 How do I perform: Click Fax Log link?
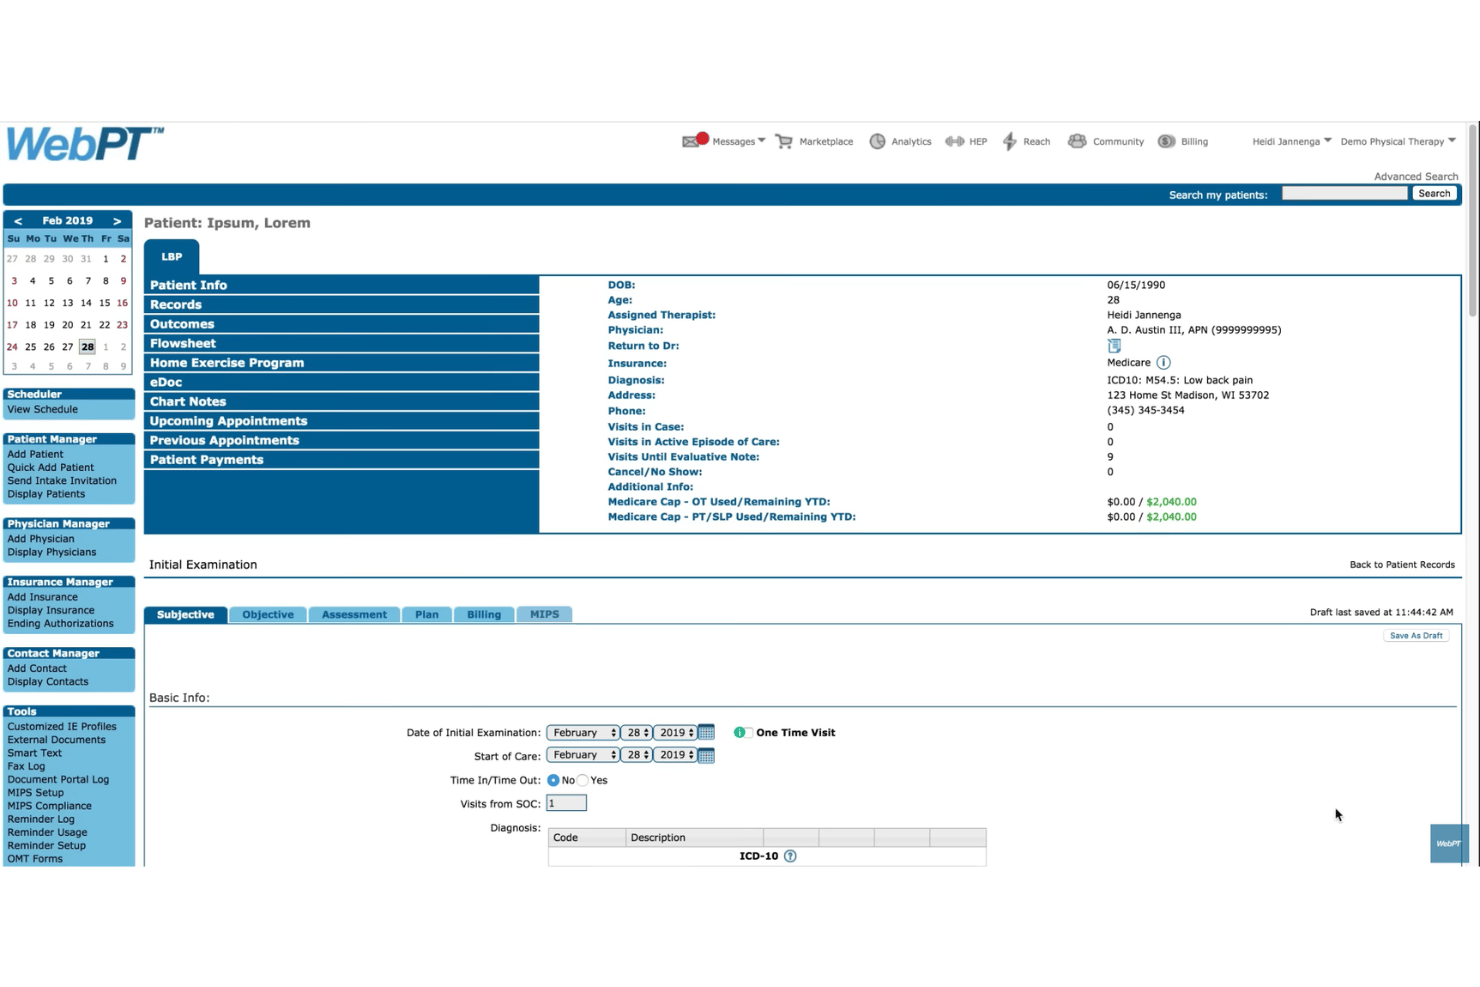tap(27, 767)
